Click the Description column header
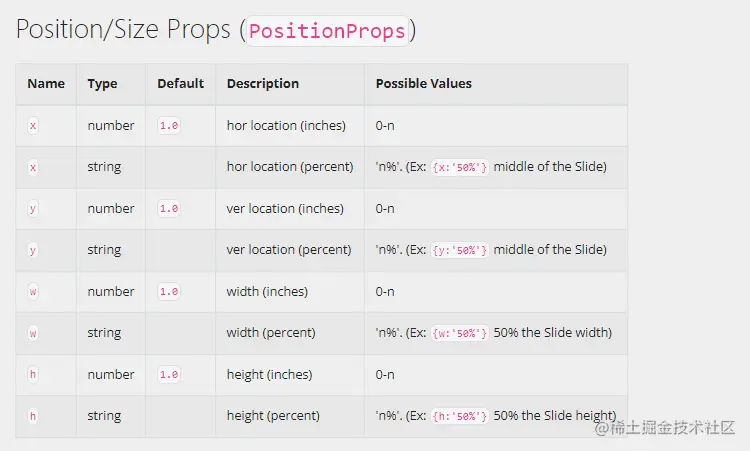The height and width of the screenshot is (451, 750). [263, 84]
